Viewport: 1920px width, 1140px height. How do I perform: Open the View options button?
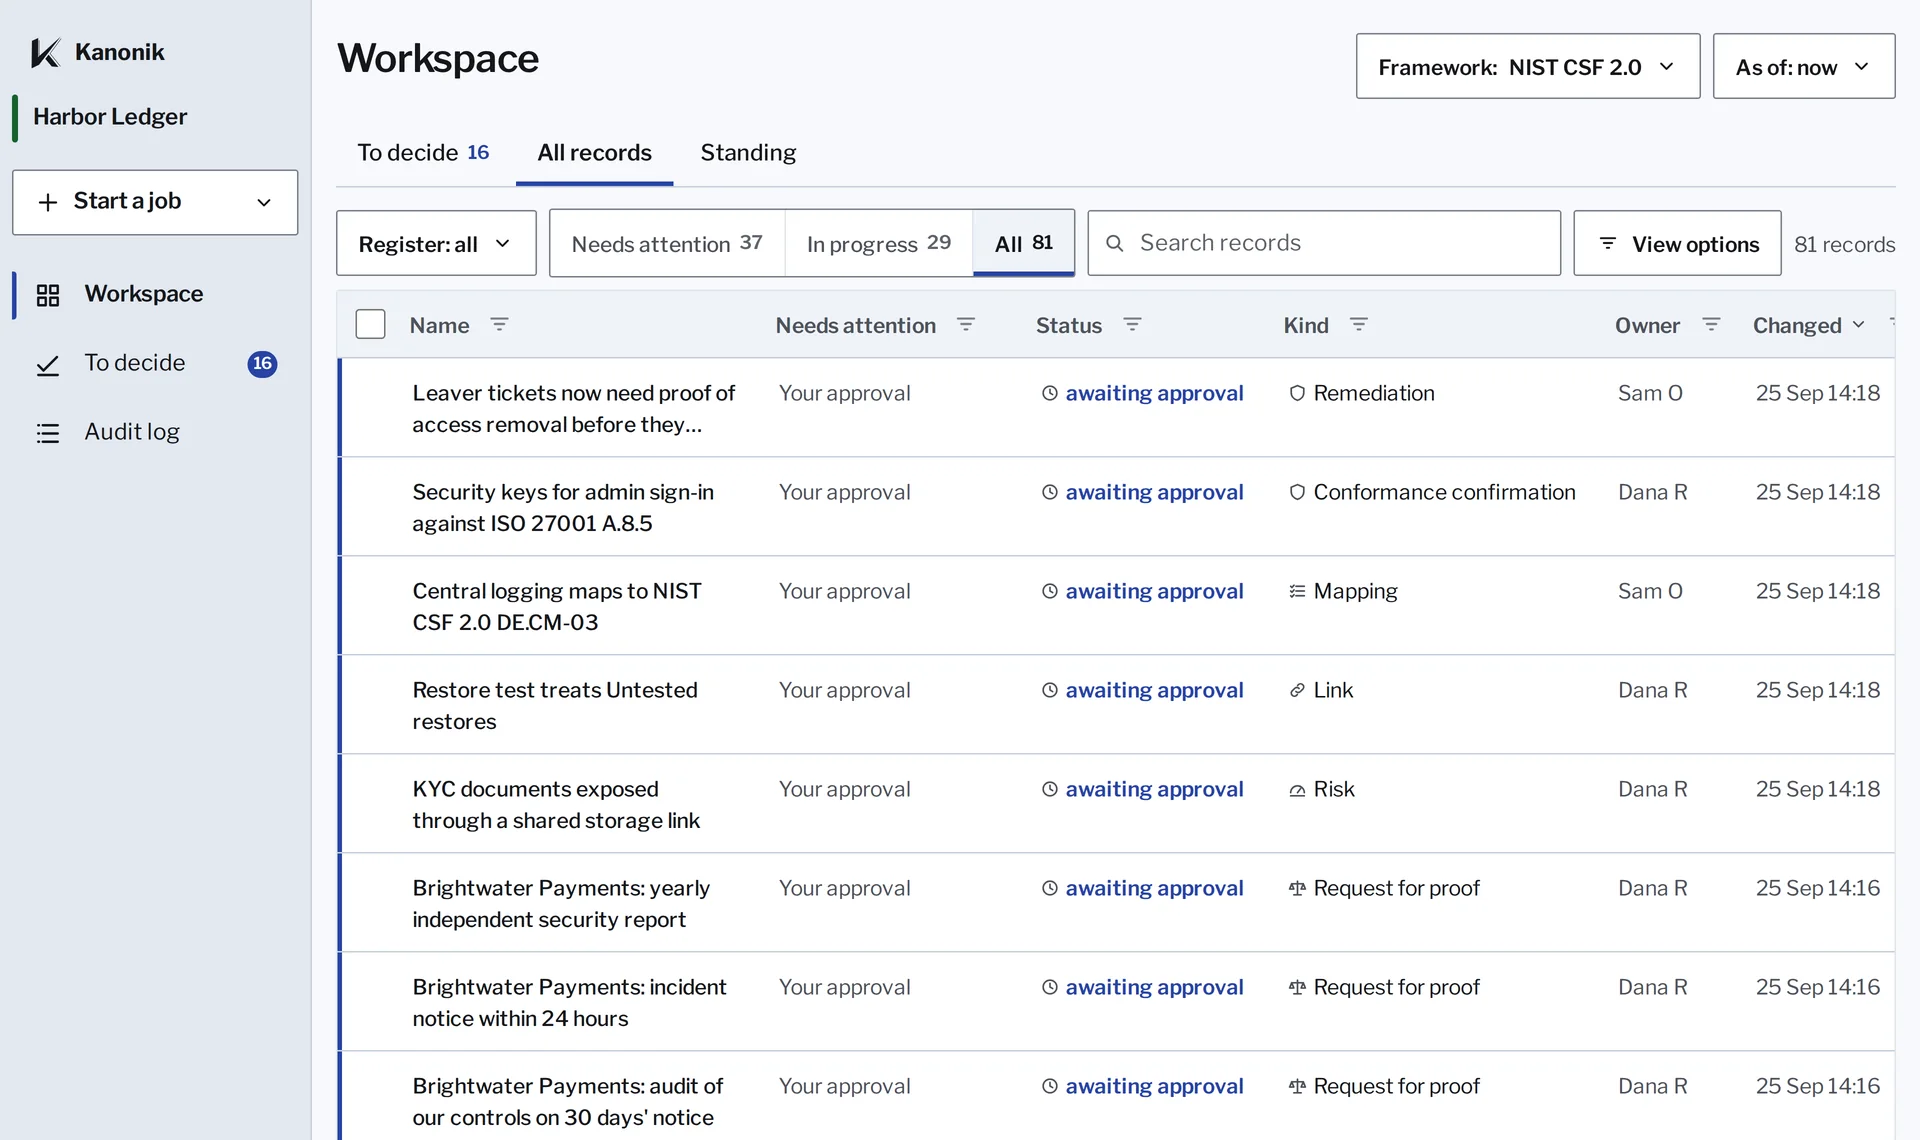tap(1677, 243)
